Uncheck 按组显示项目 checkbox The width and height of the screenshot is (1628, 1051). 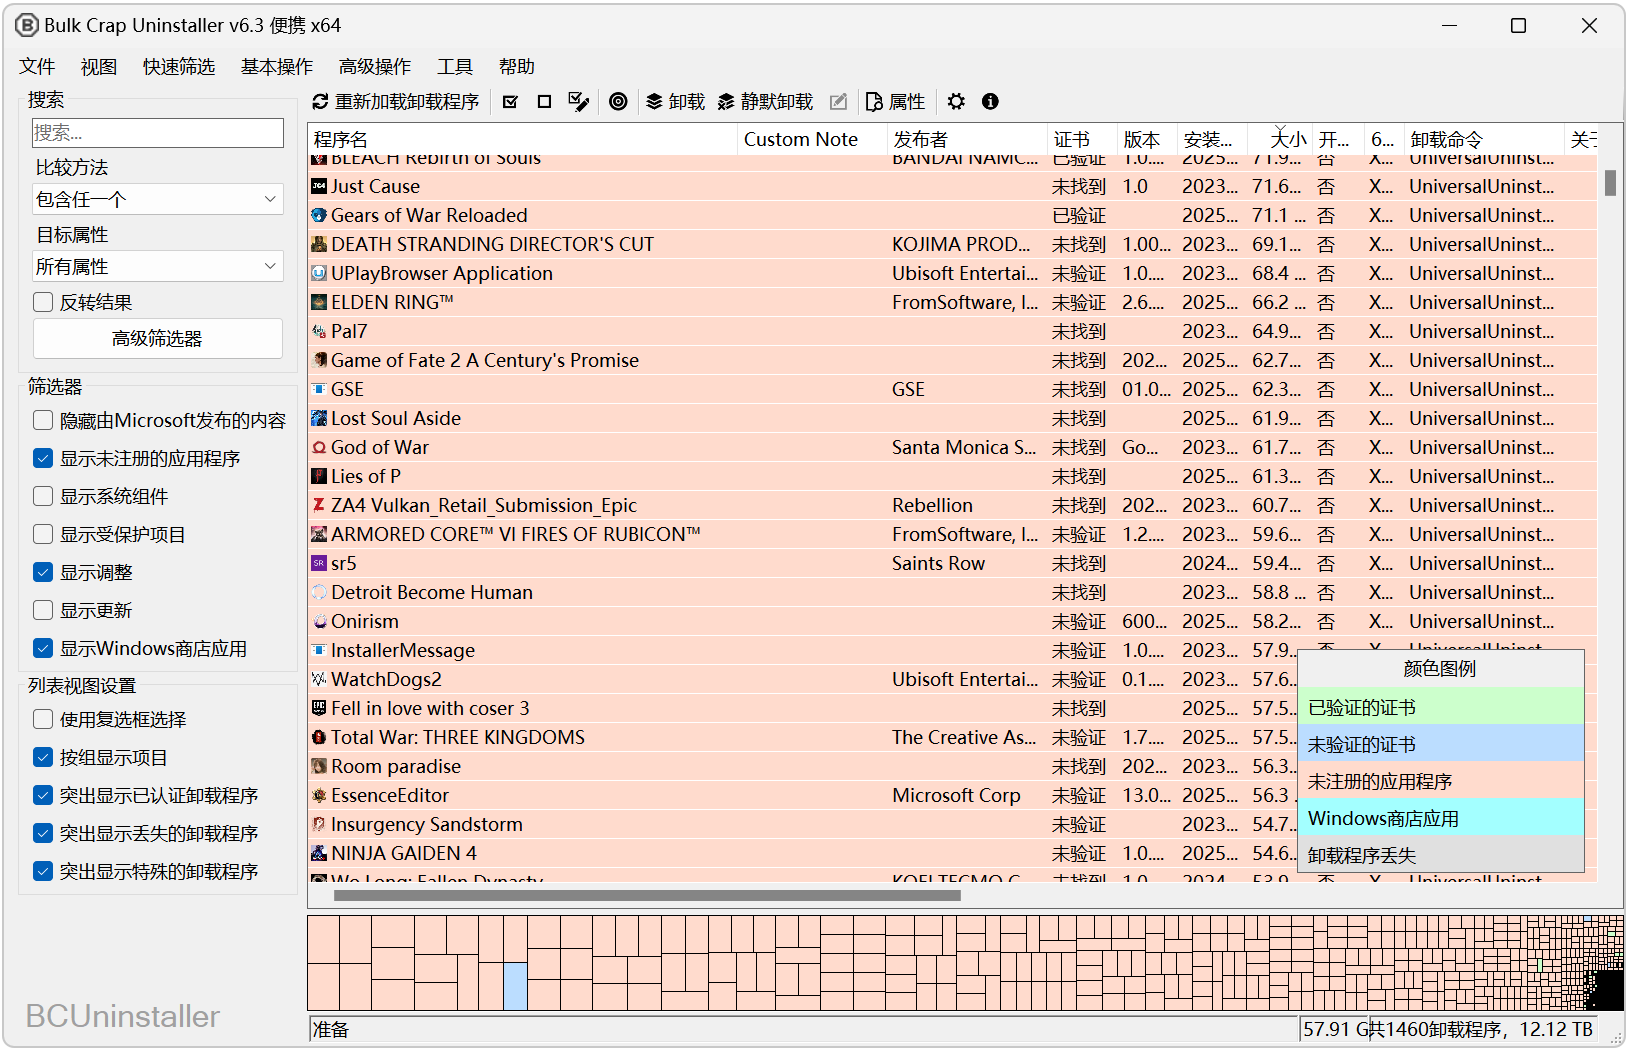point(43,757)
